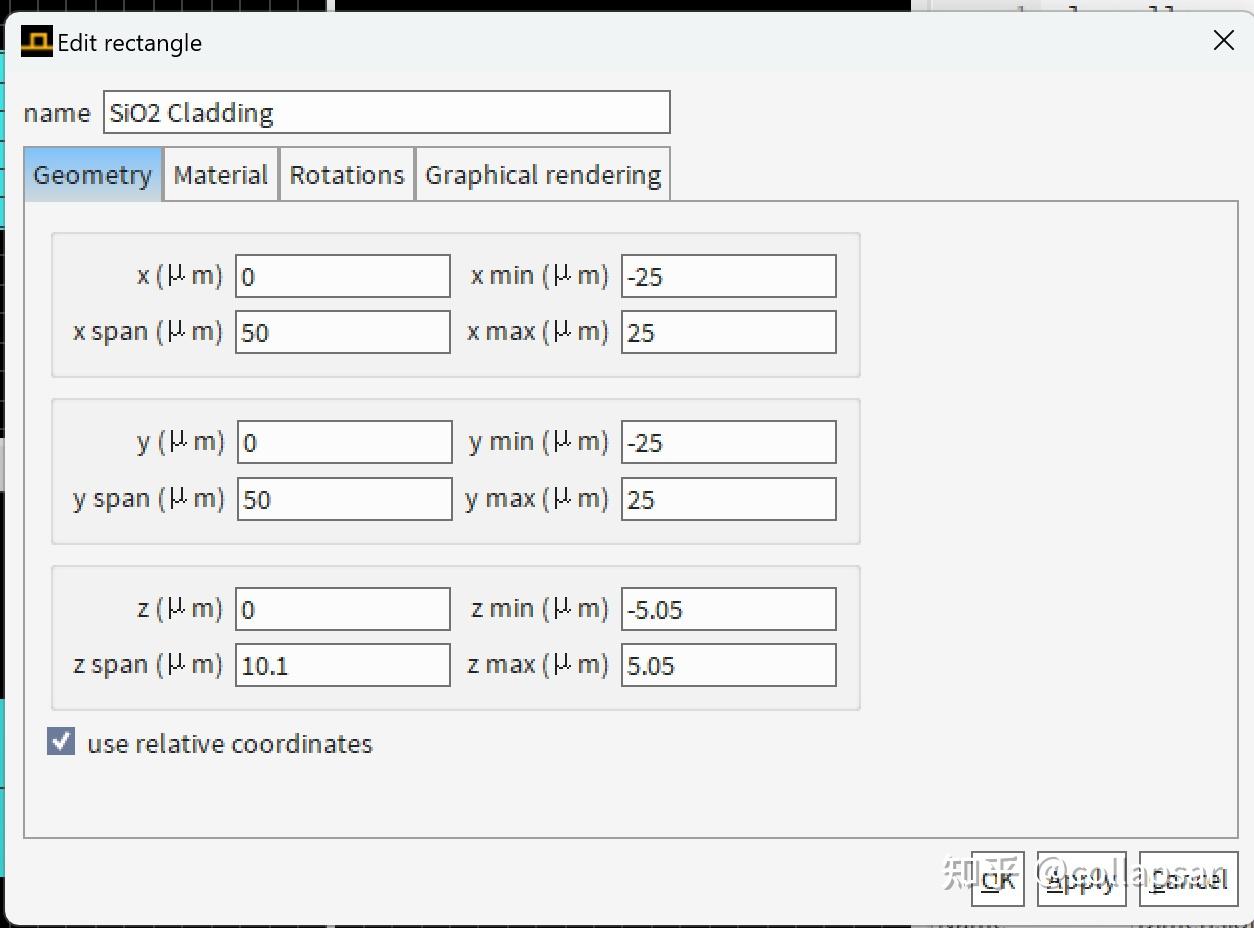This screenshot has width=1254, height=928.
Task: Click the name field containing SiO2 Cladding
Action: [x=386, y=112]
